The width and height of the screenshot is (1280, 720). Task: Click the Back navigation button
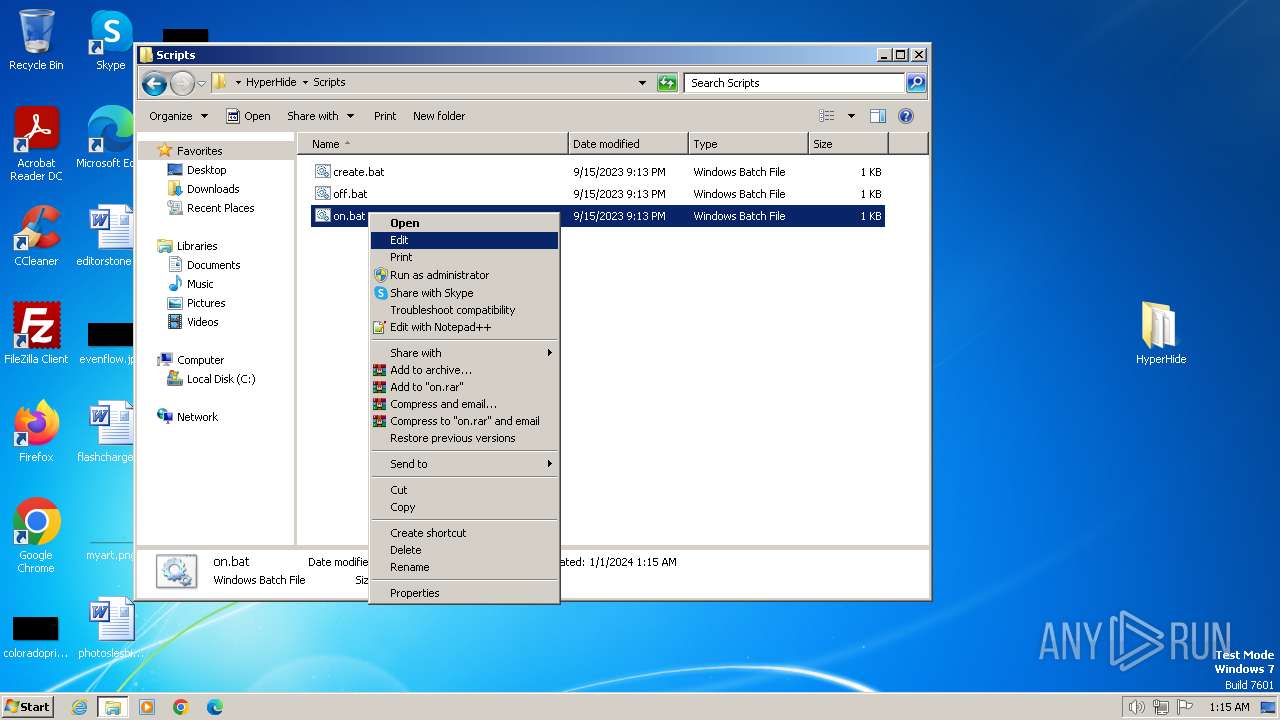point(154,83)
